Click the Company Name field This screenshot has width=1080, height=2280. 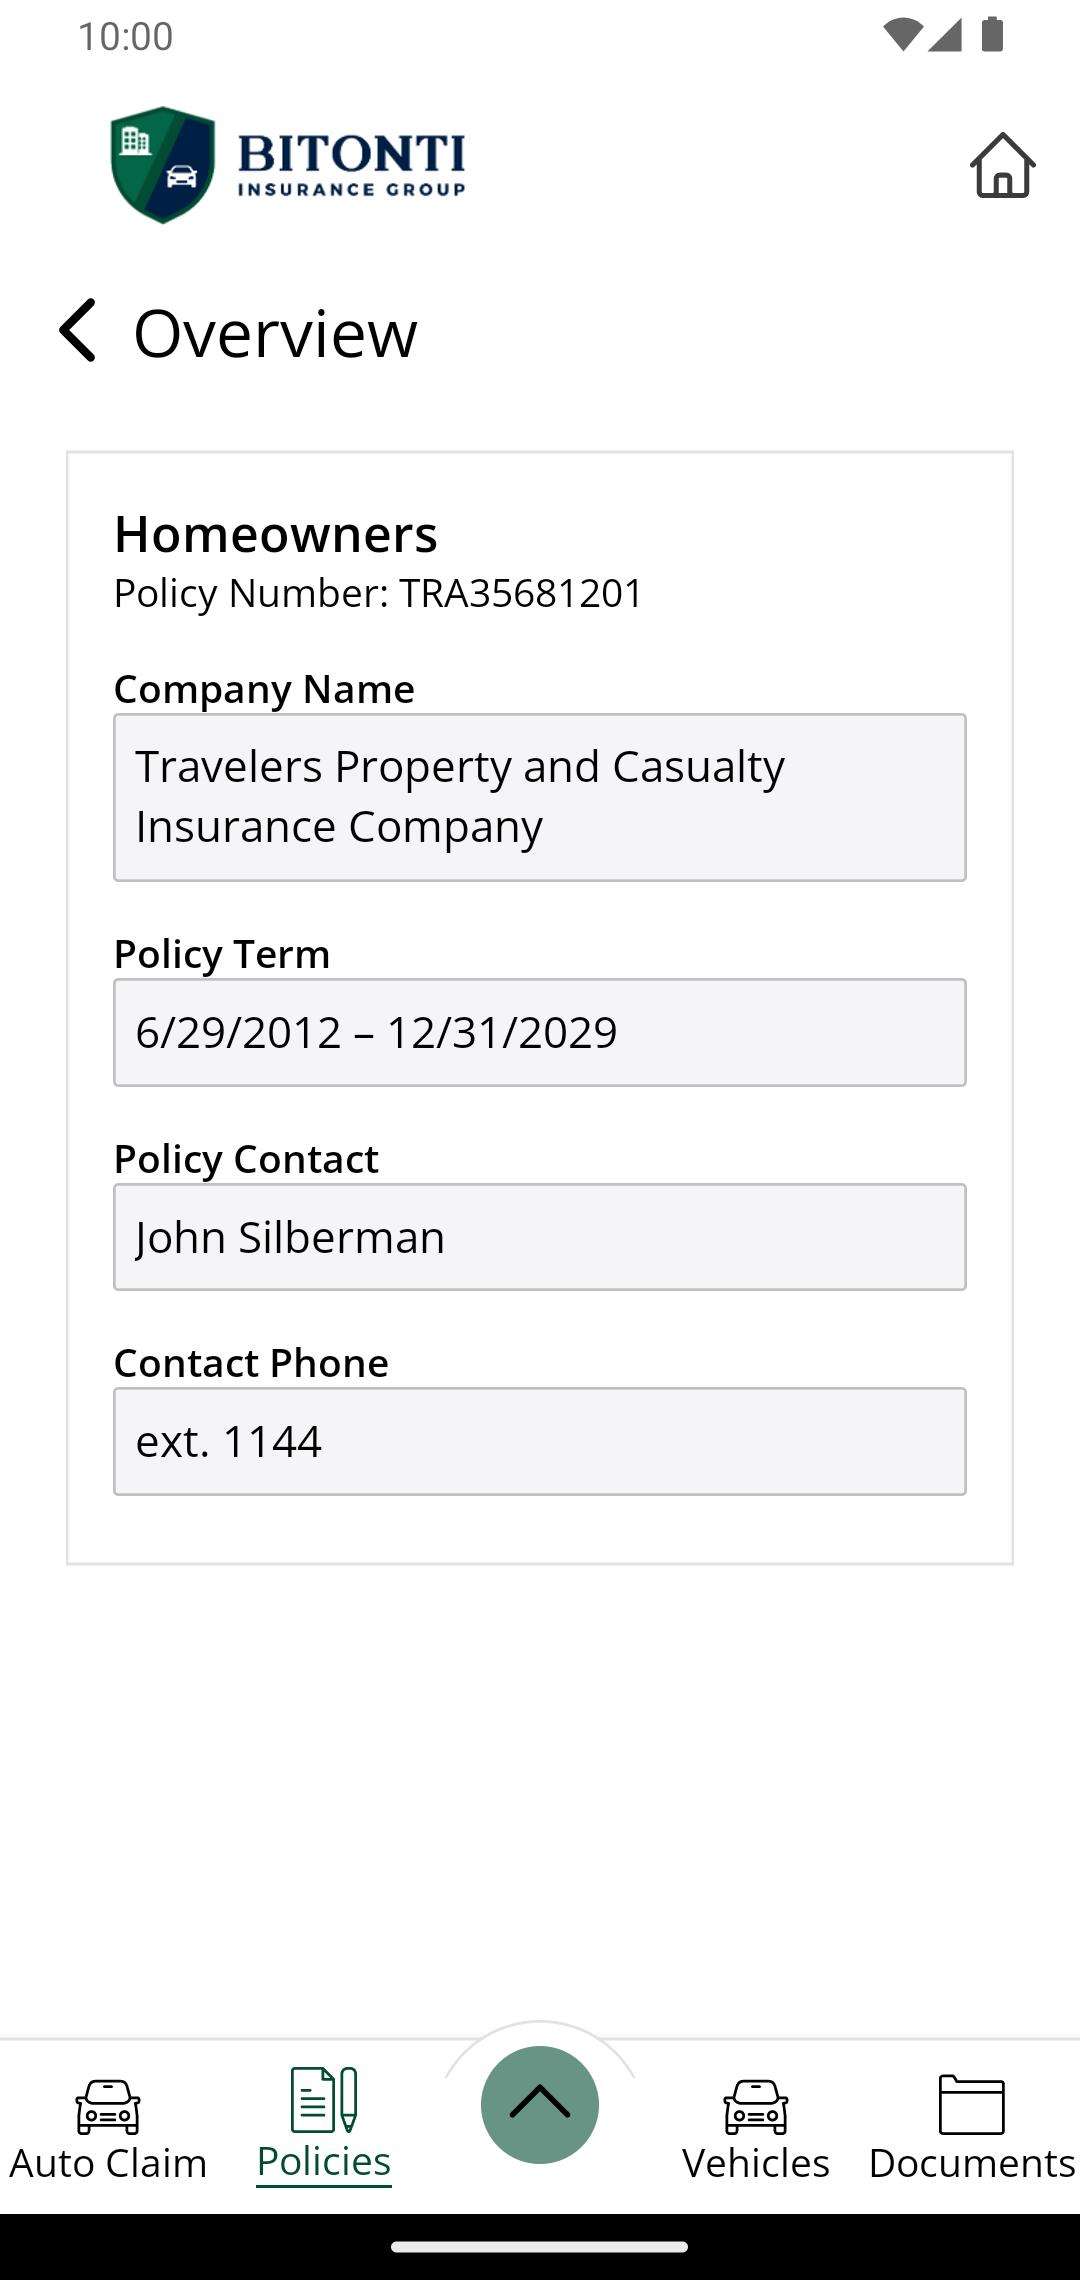pyautogui.click(x=540, y=797)
